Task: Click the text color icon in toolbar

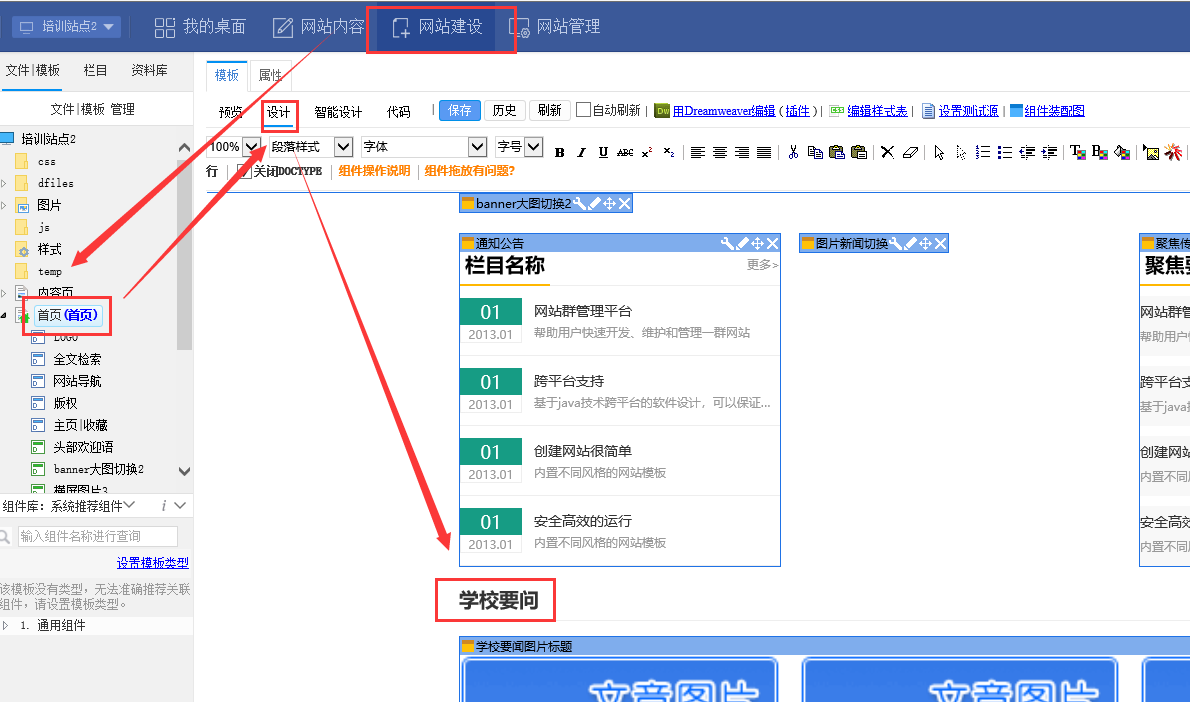Action: (x=1077, y=153)
